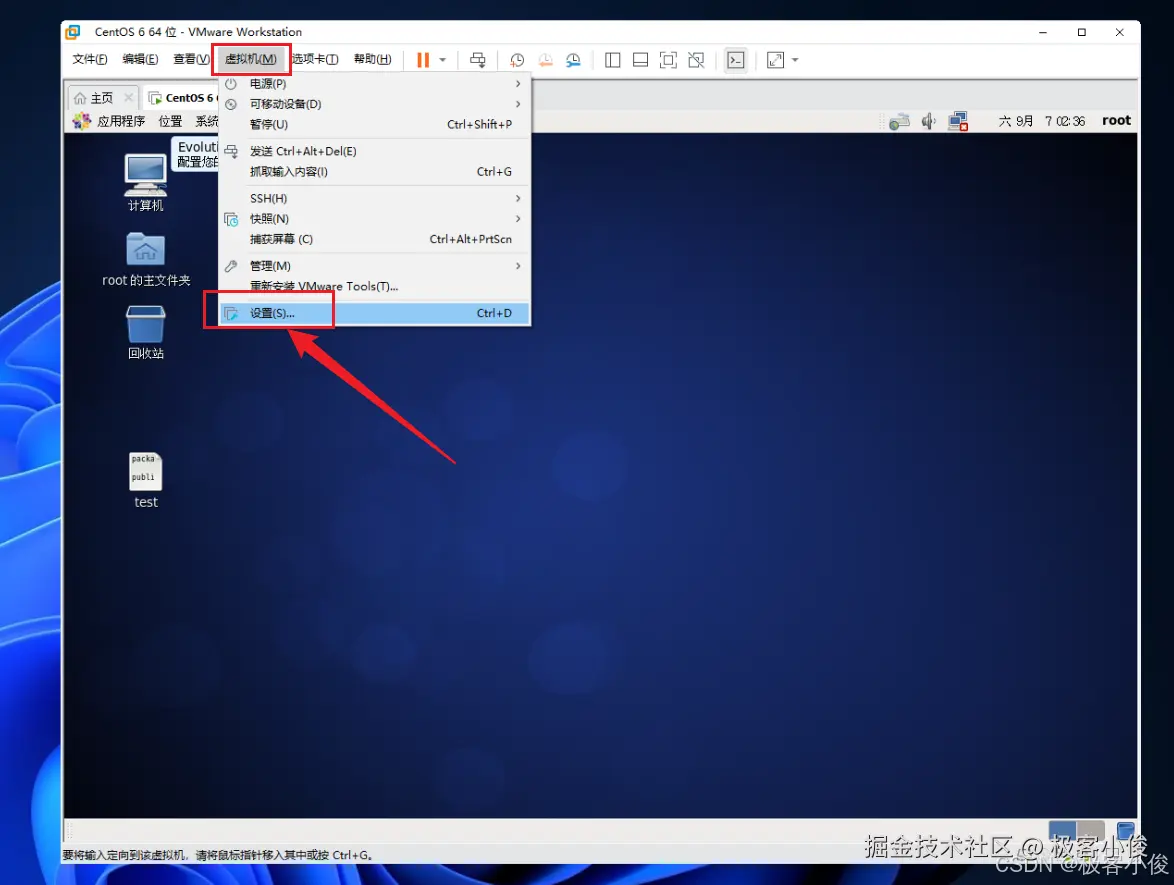Screen dimensions: 1174x885
Task: Open the 编辑(E) menu
Action: [140, 59]
